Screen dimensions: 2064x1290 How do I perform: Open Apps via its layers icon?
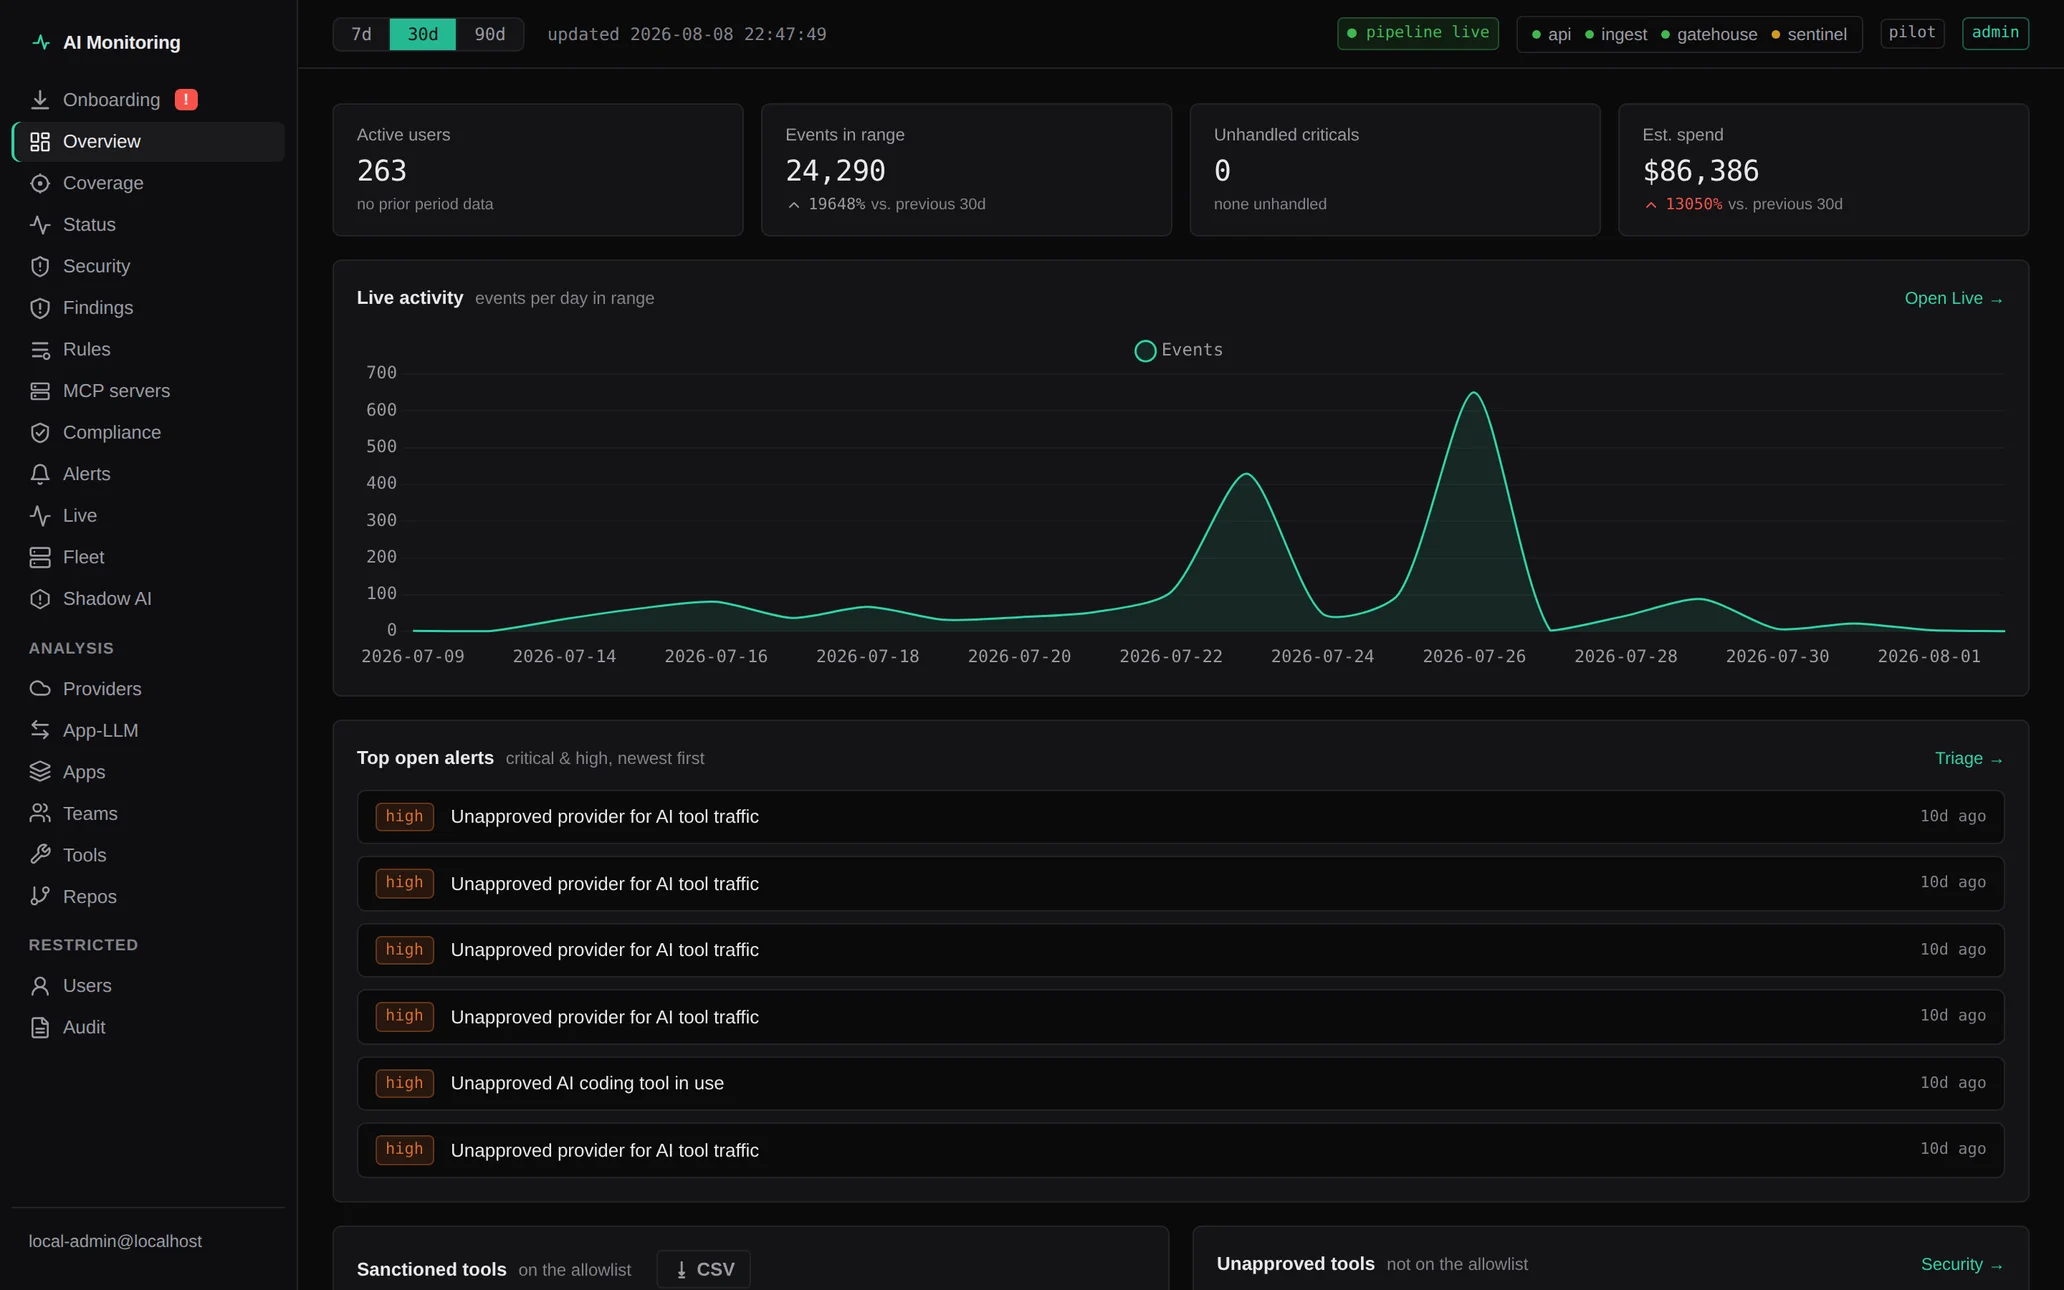[x=40, y=772]
